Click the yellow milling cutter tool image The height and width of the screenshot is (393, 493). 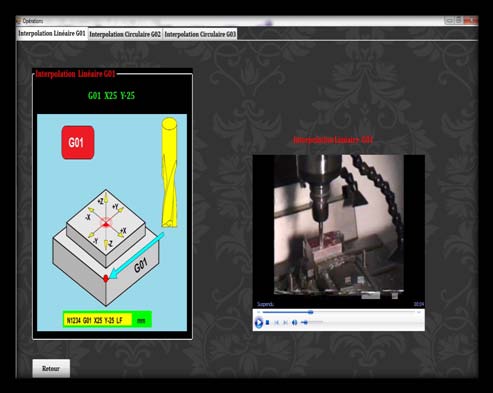pyautogui.click(x=169, y=172)
